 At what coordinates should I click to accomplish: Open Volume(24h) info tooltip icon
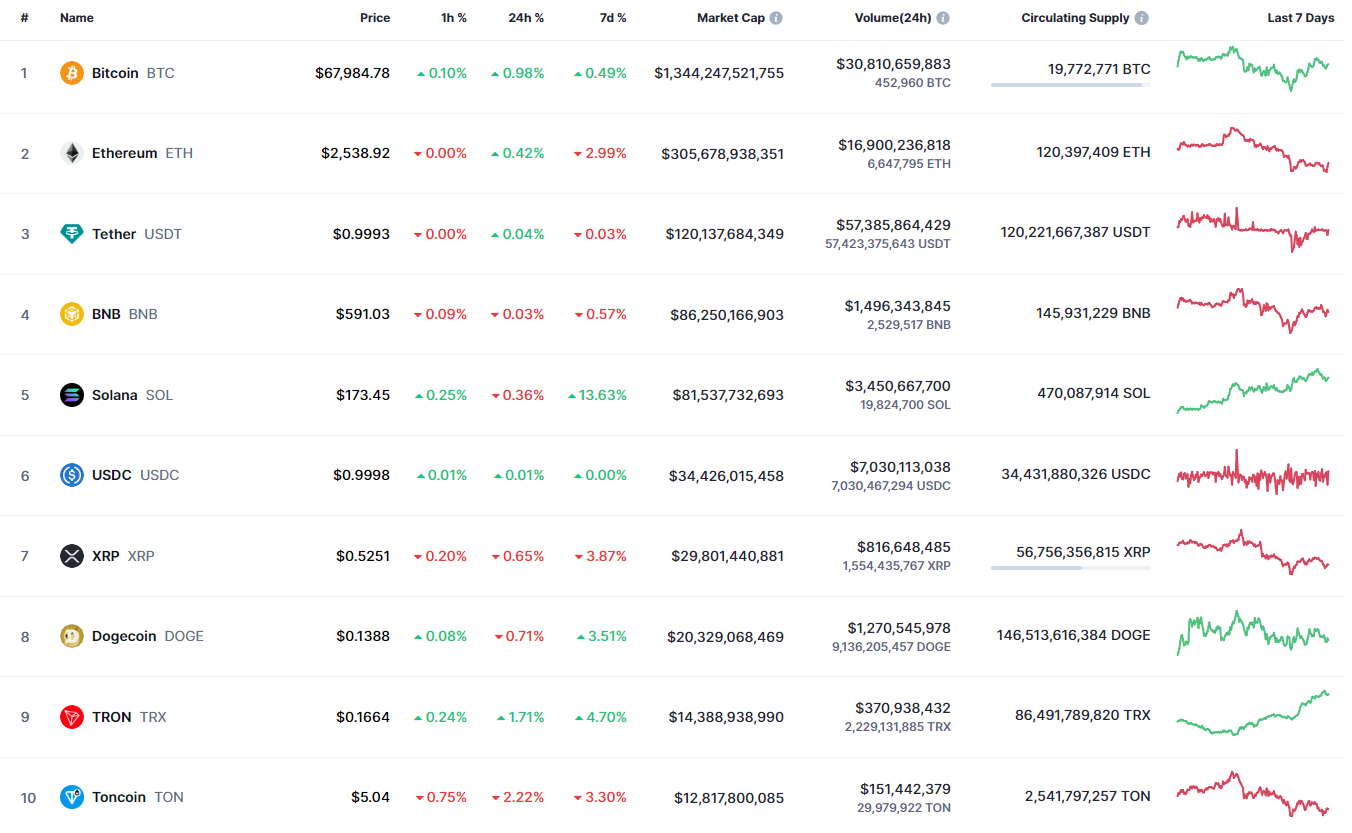(x=943, y=18)
